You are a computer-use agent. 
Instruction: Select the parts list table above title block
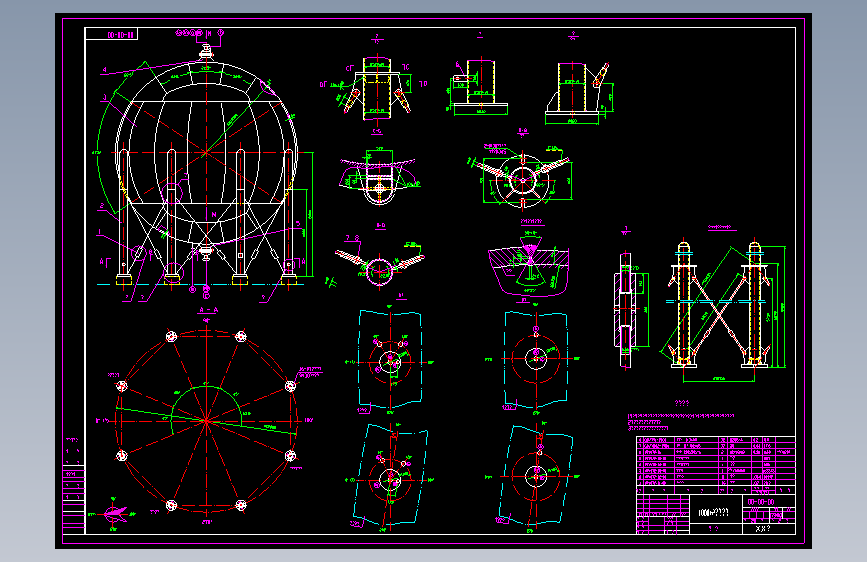[x=716, y=465]
